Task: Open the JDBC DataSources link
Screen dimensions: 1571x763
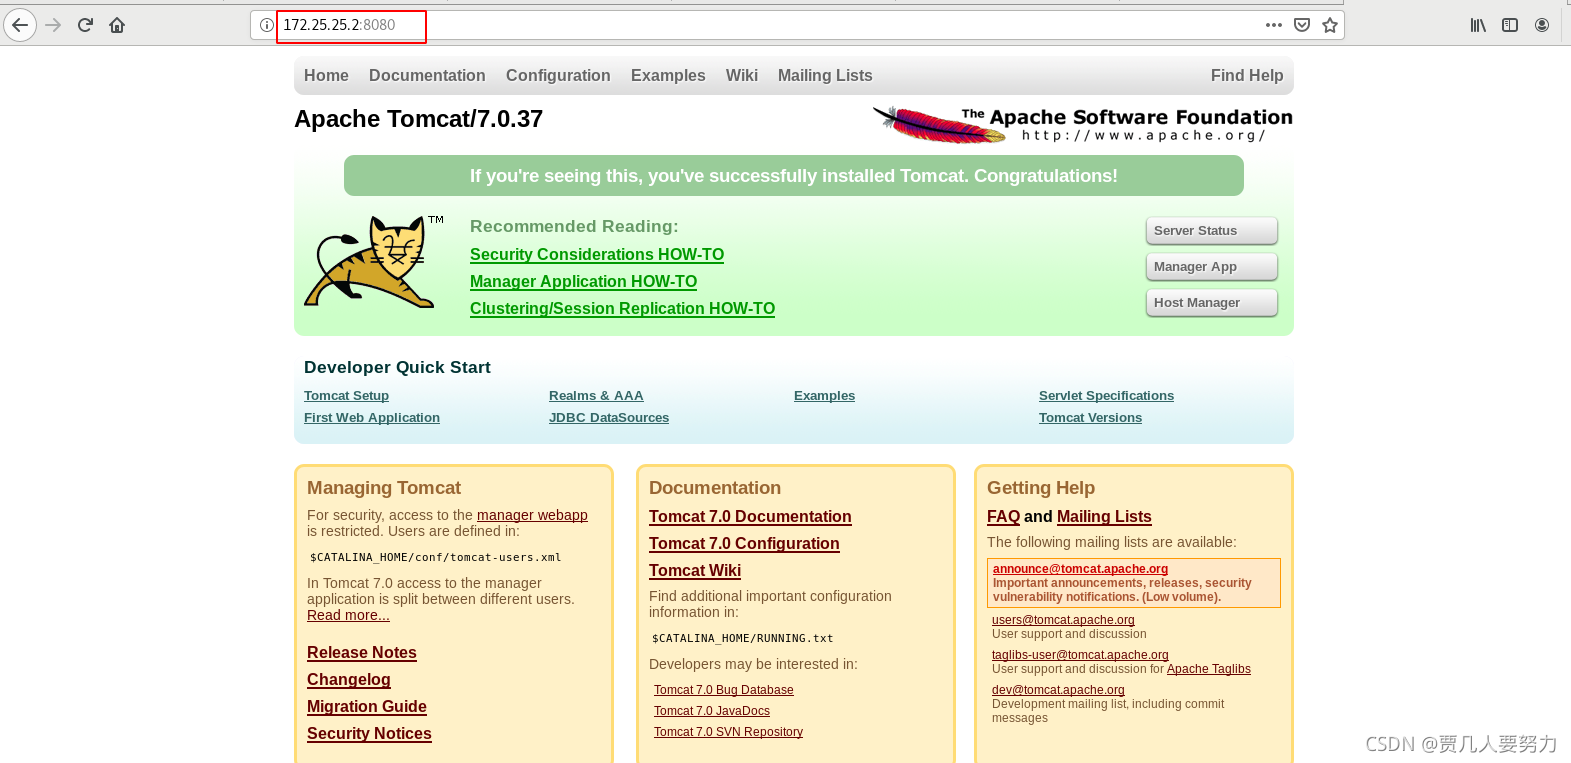Action: (609, 418)
